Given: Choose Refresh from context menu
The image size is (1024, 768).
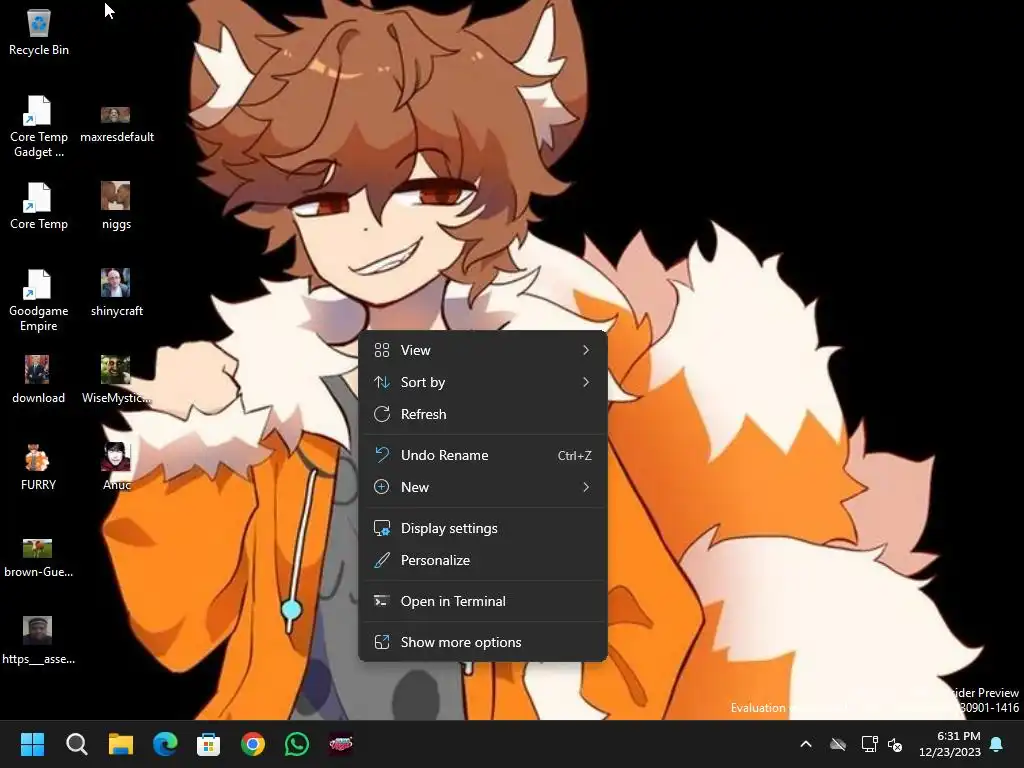Looking at the screenshot, I should click(483, 414).
